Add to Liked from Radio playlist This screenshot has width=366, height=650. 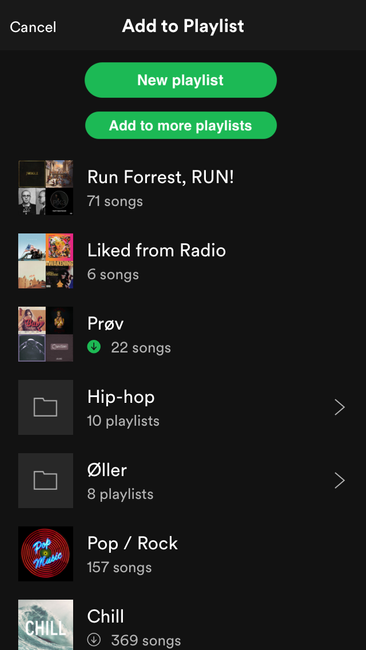coord(183,261)
